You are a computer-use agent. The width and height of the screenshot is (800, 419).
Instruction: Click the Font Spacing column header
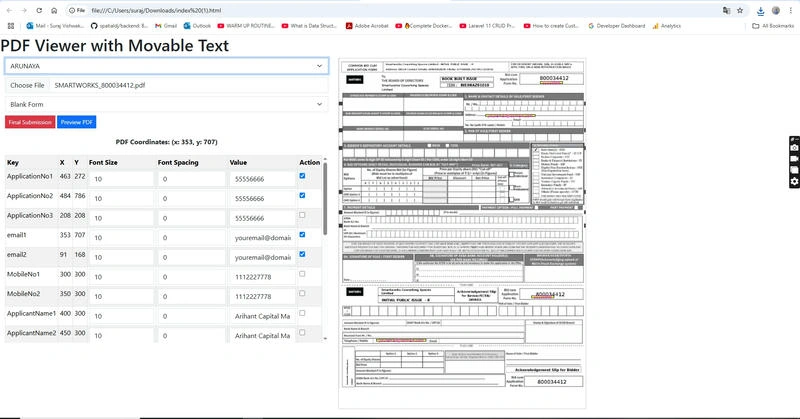pyautogui.click(x=178, y=162)
